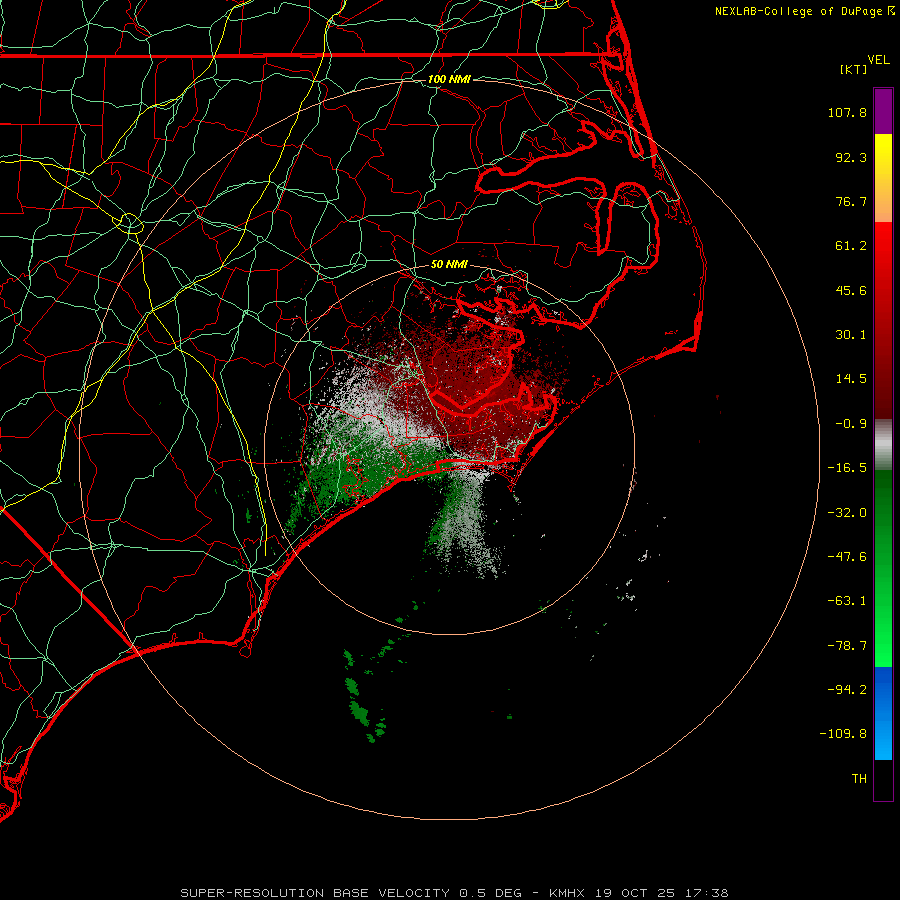900x900 pixels.
Task: Click the -63.1 velocity scale value
Action: 847,601
